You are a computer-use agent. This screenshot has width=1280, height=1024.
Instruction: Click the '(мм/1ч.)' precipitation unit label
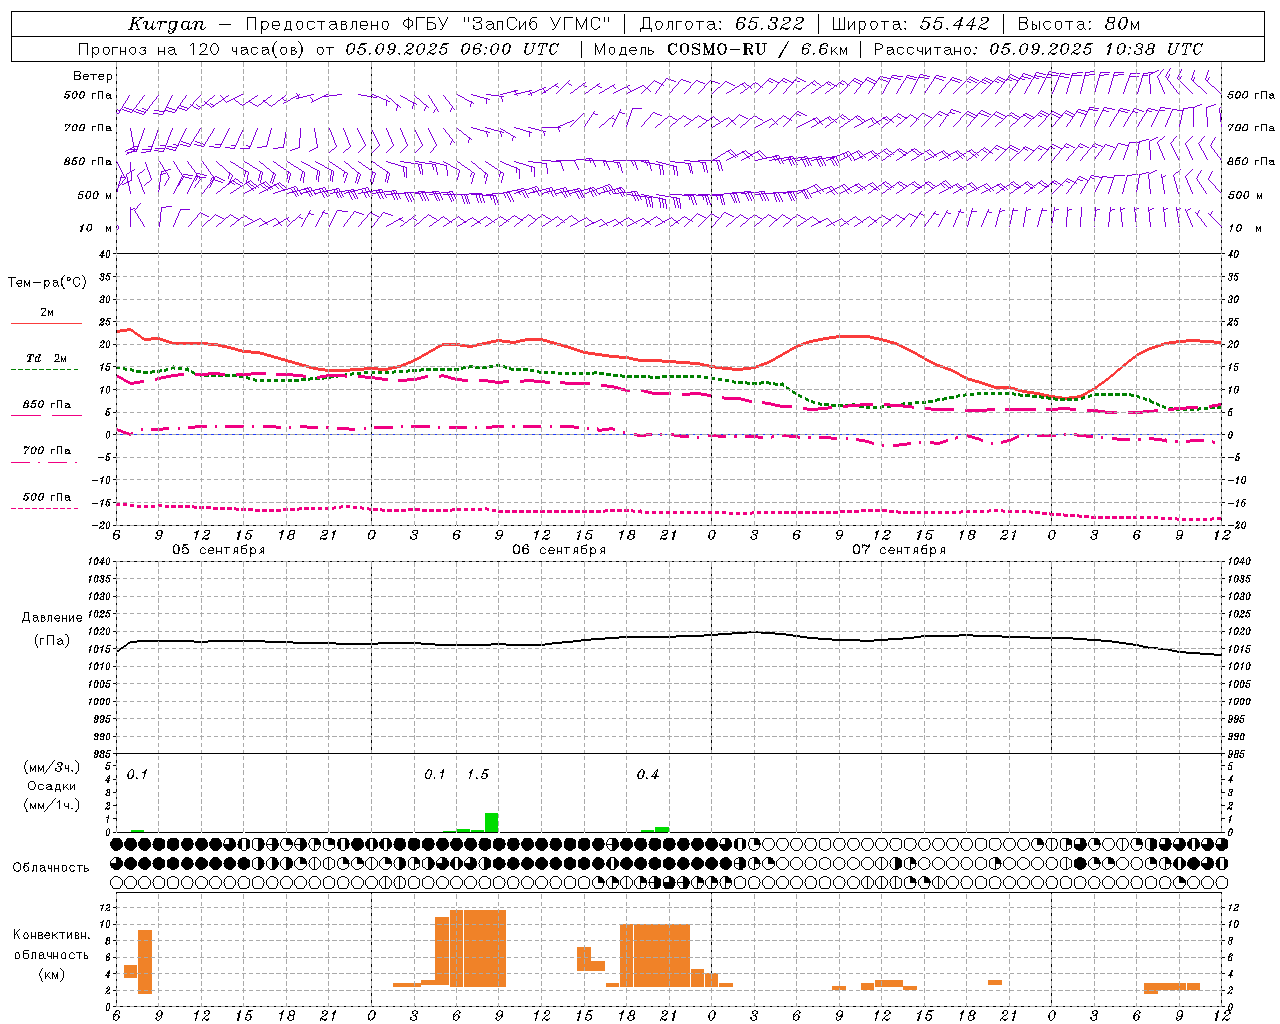[52, 805]
